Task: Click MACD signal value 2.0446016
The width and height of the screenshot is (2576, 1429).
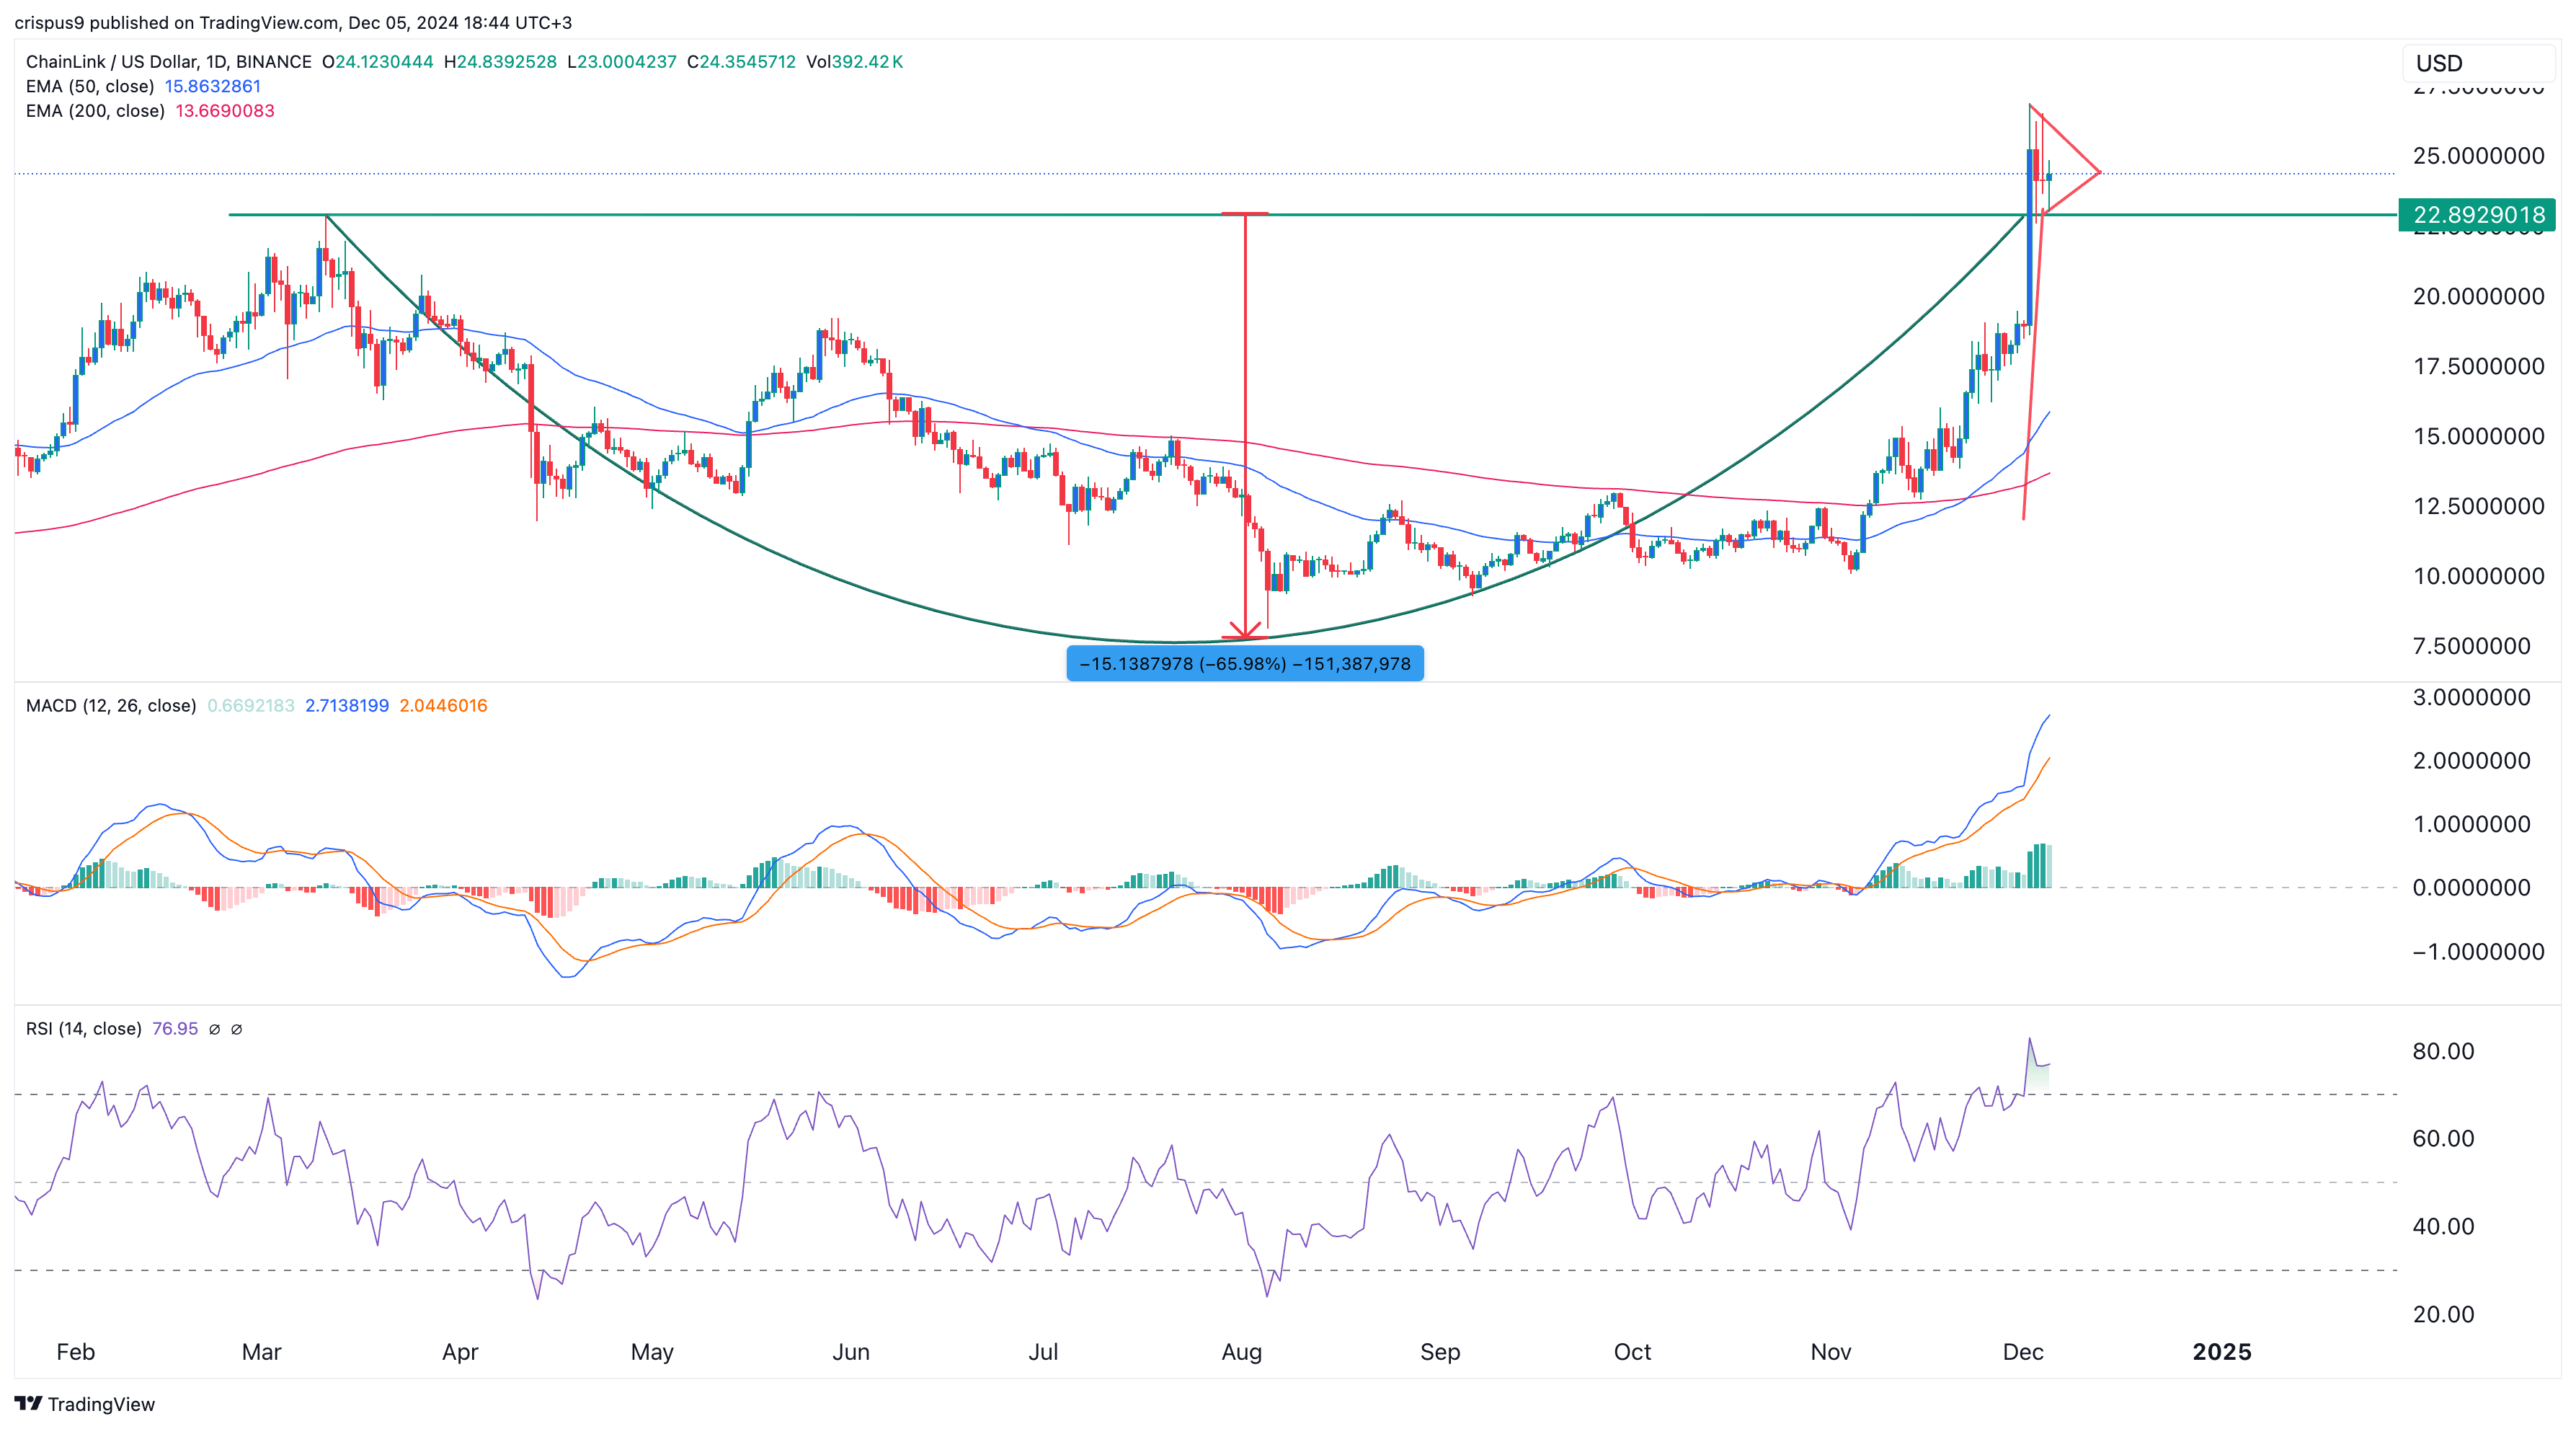Action: [444, 706]
